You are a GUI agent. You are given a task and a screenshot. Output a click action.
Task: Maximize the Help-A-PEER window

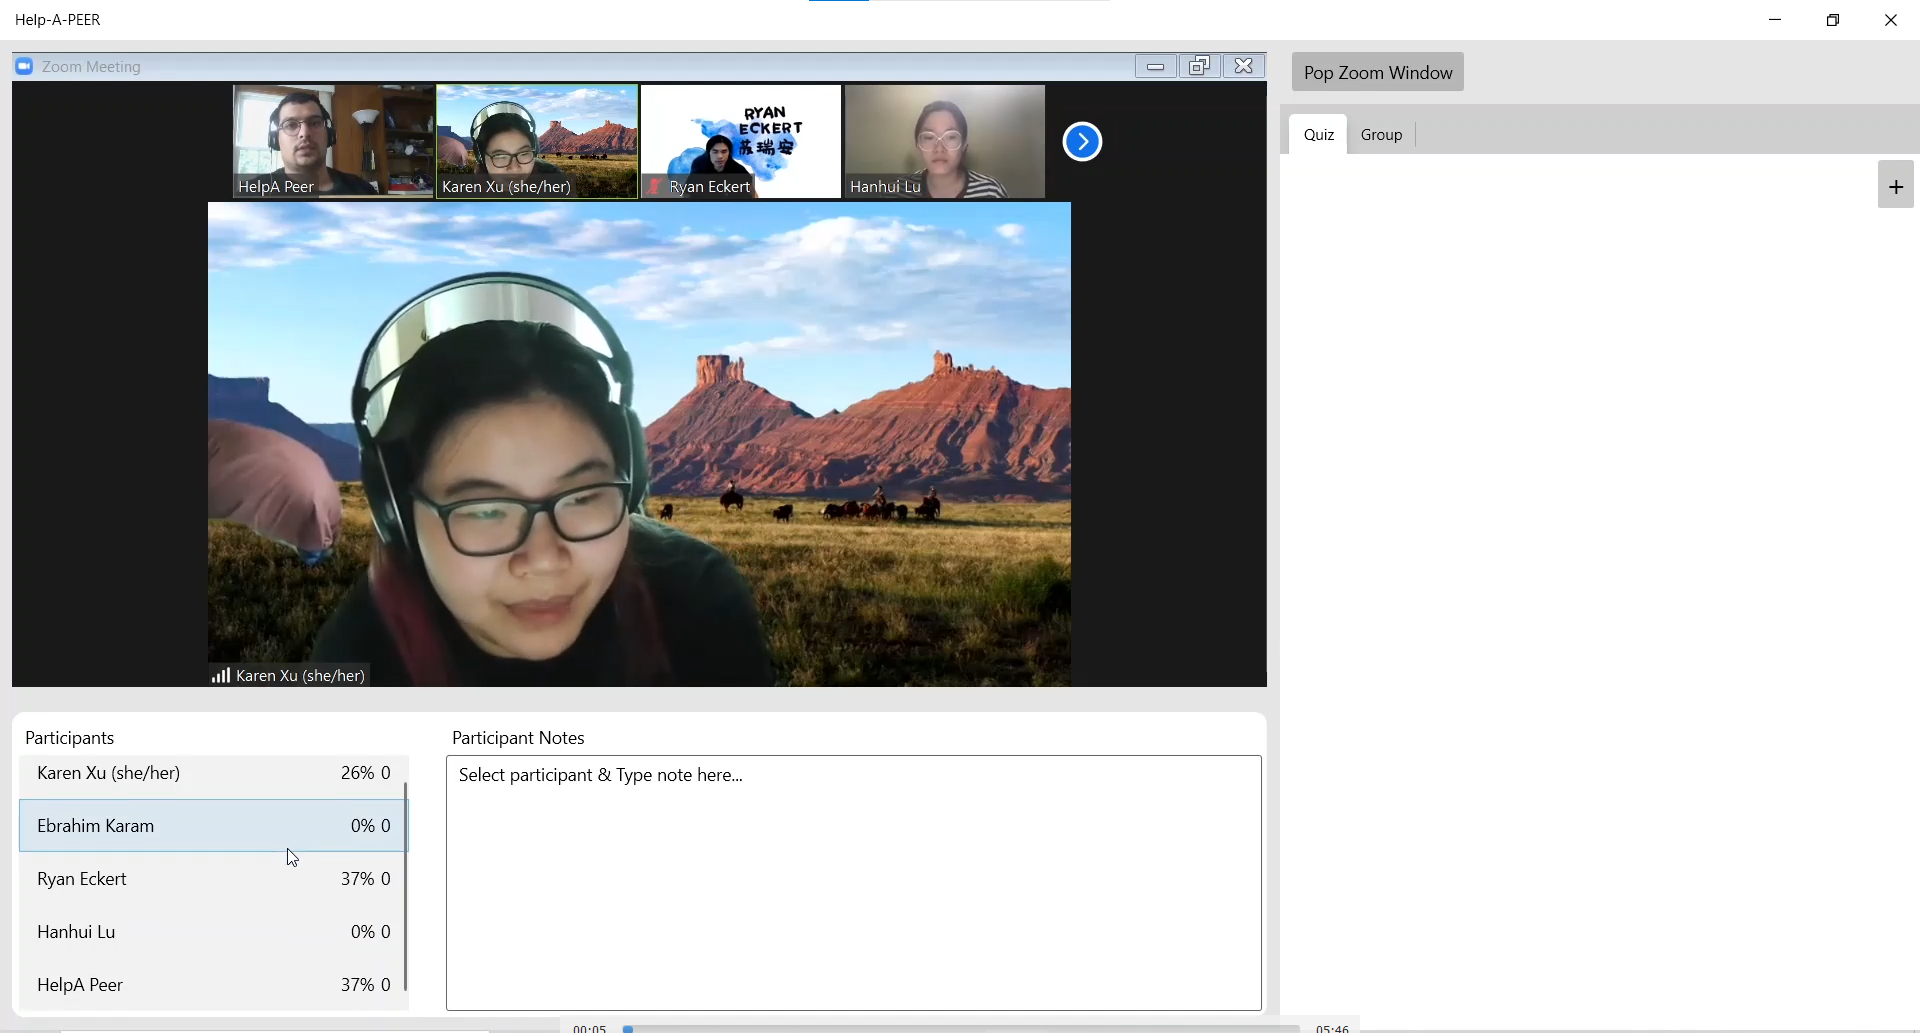(1833, 20)
